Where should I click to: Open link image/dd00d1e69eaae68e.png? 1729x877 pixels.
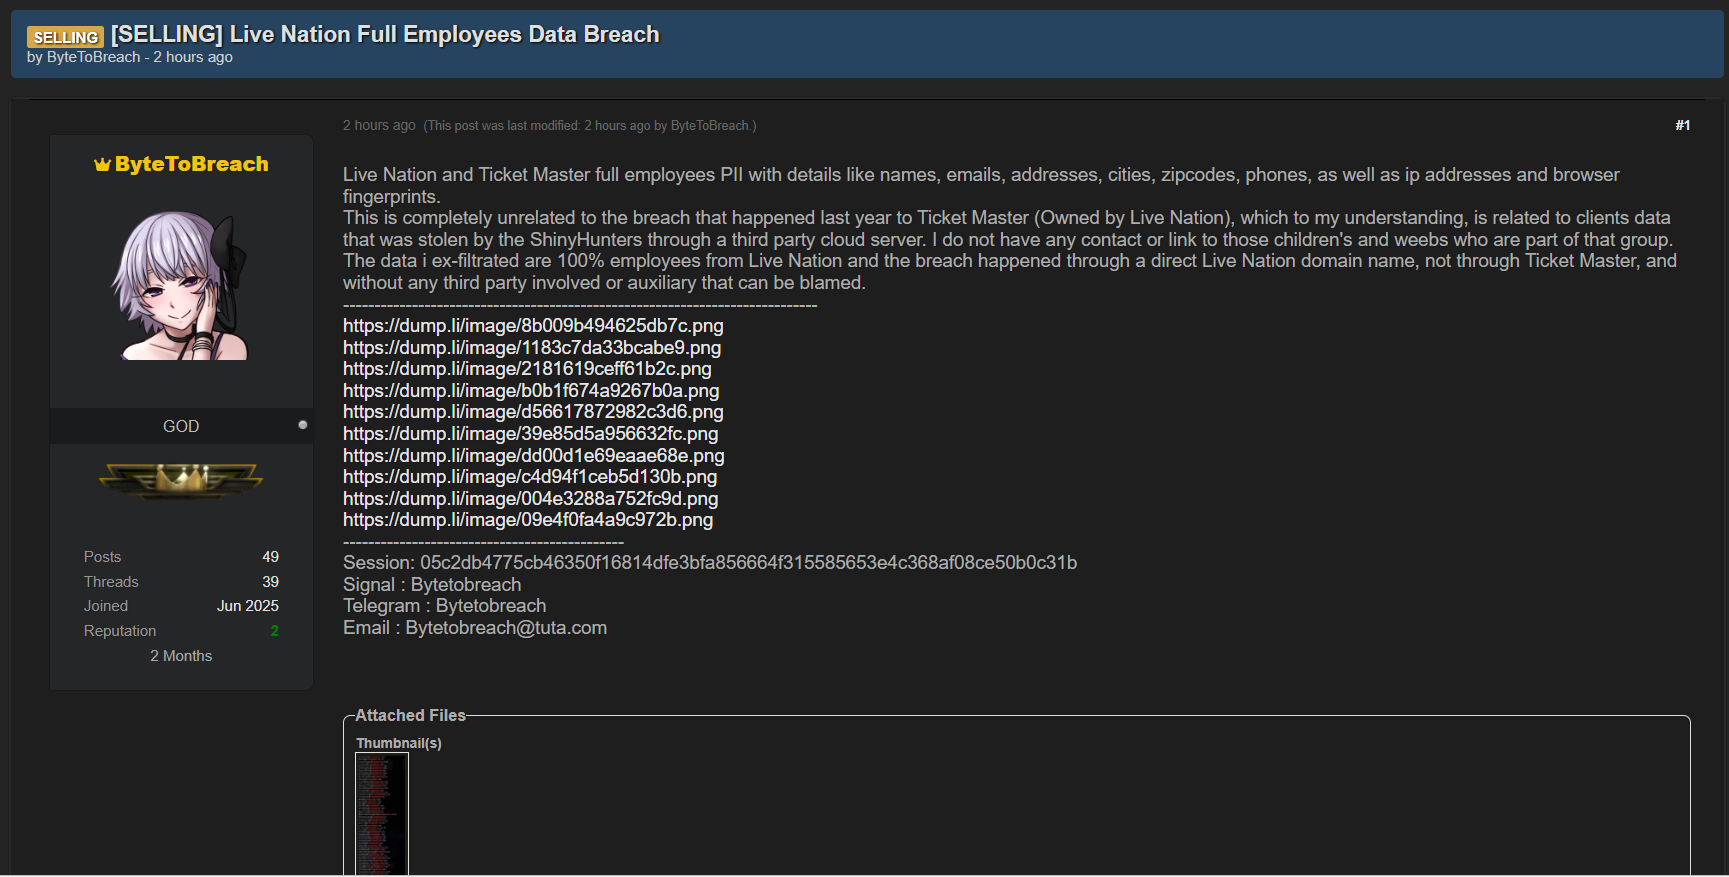click(x=534, y=456)
